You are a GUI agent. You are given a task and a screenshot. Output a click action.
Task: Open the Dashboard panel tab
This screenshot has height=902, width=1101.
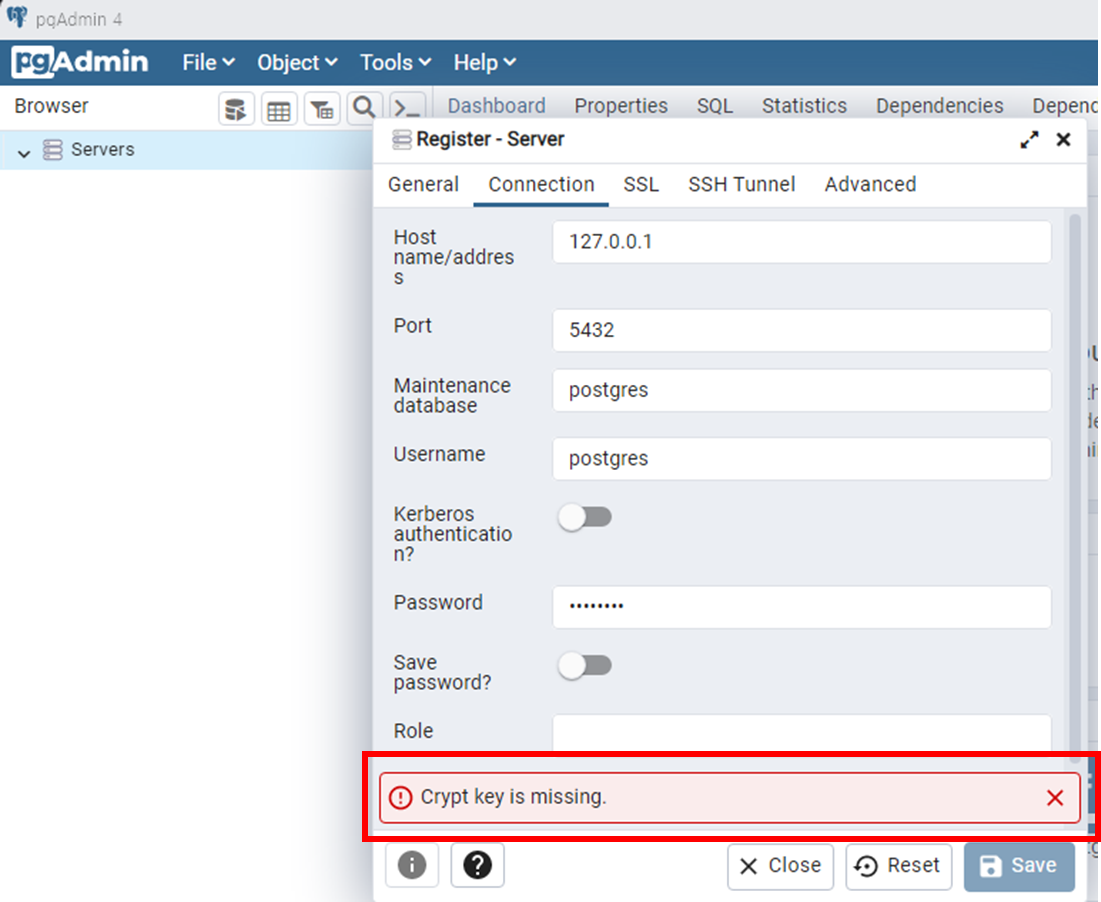(496, 105)
